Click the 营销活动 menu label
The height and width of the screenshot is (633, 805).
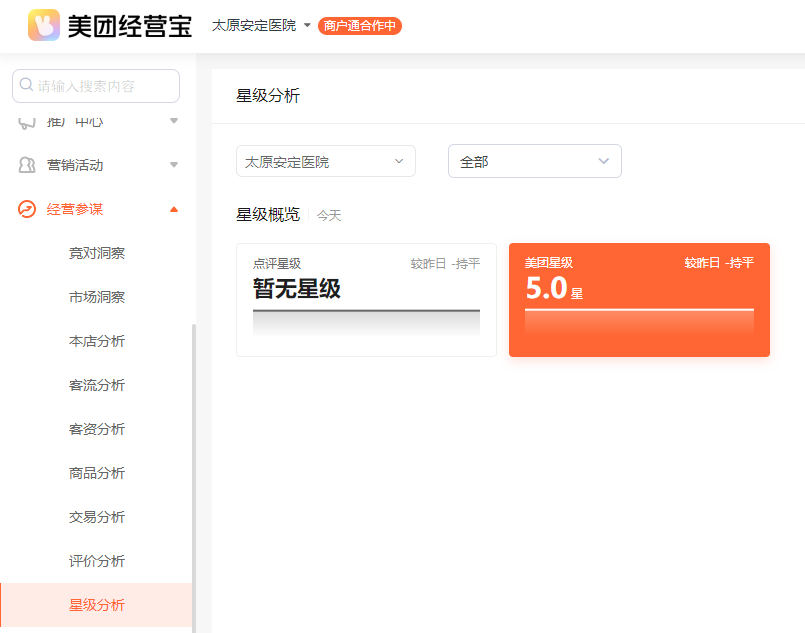75,165
